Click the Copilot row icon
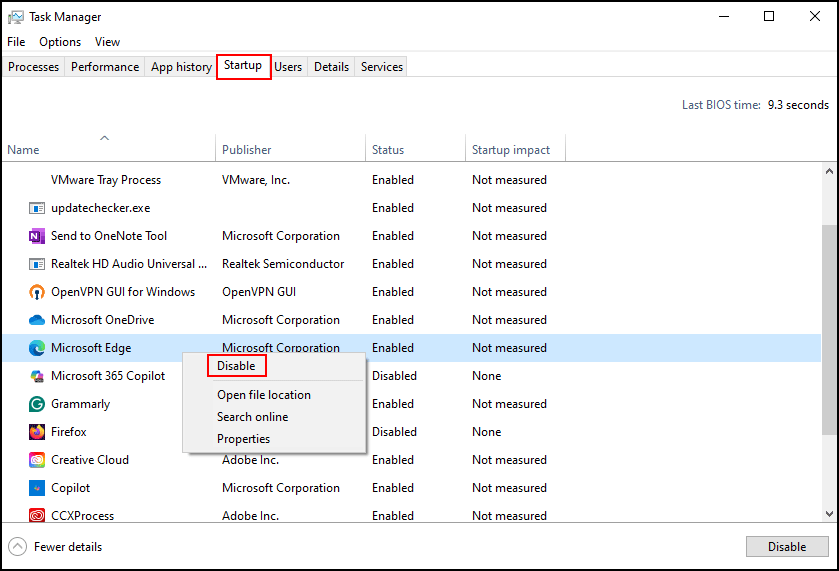This screenshot has width=839, height=571. click(x=36, y=488)
